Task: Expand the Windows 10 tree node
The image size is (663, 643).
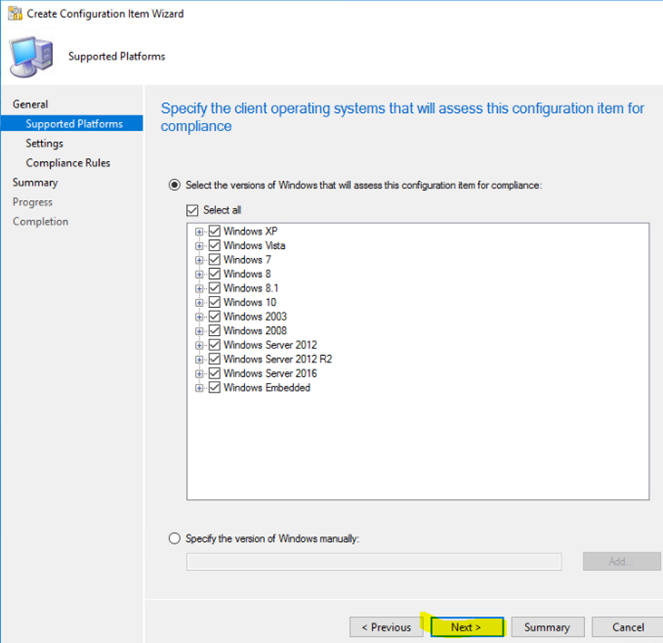Action: pos(199,303)
